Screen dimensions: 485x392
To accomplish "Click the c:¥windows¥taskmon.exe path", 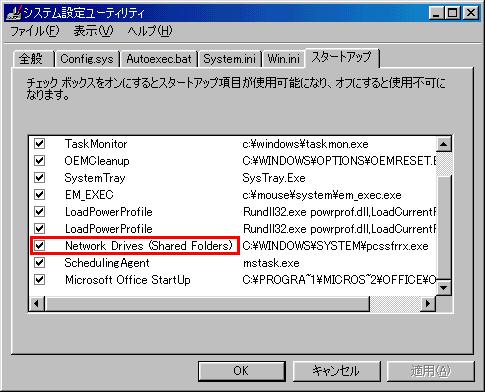I will click(305, 144).
